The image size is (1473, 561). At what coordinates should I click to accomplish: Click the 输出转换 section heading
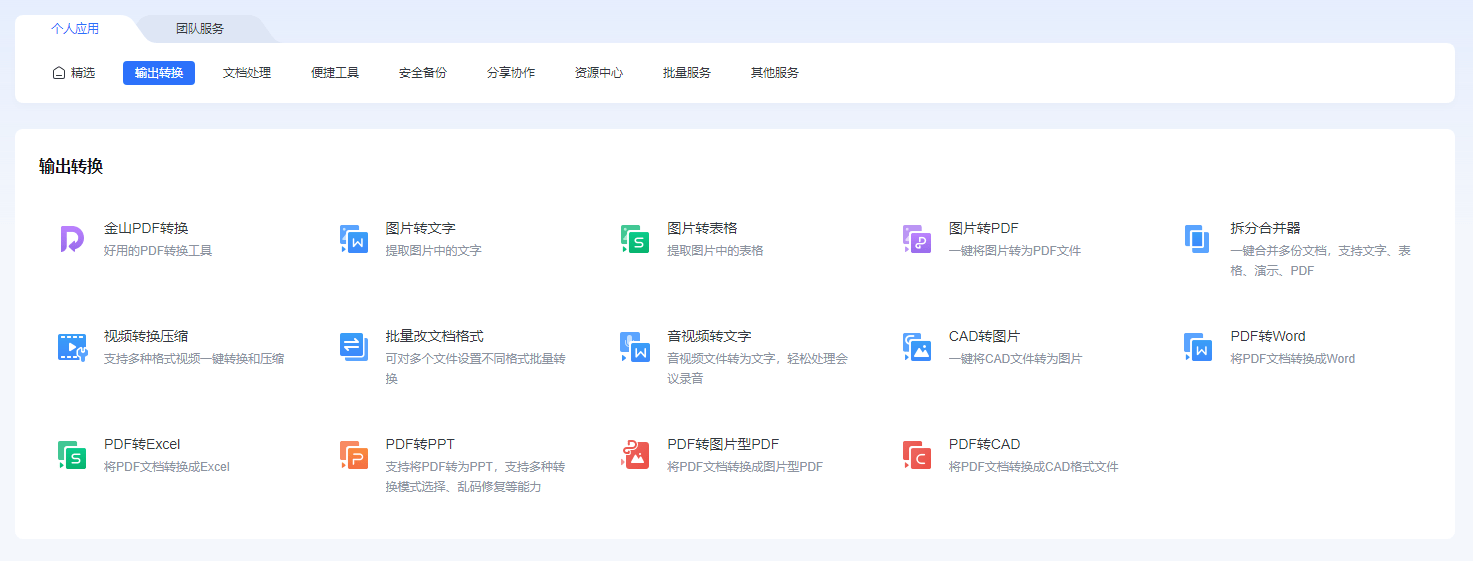click(71, 167)
